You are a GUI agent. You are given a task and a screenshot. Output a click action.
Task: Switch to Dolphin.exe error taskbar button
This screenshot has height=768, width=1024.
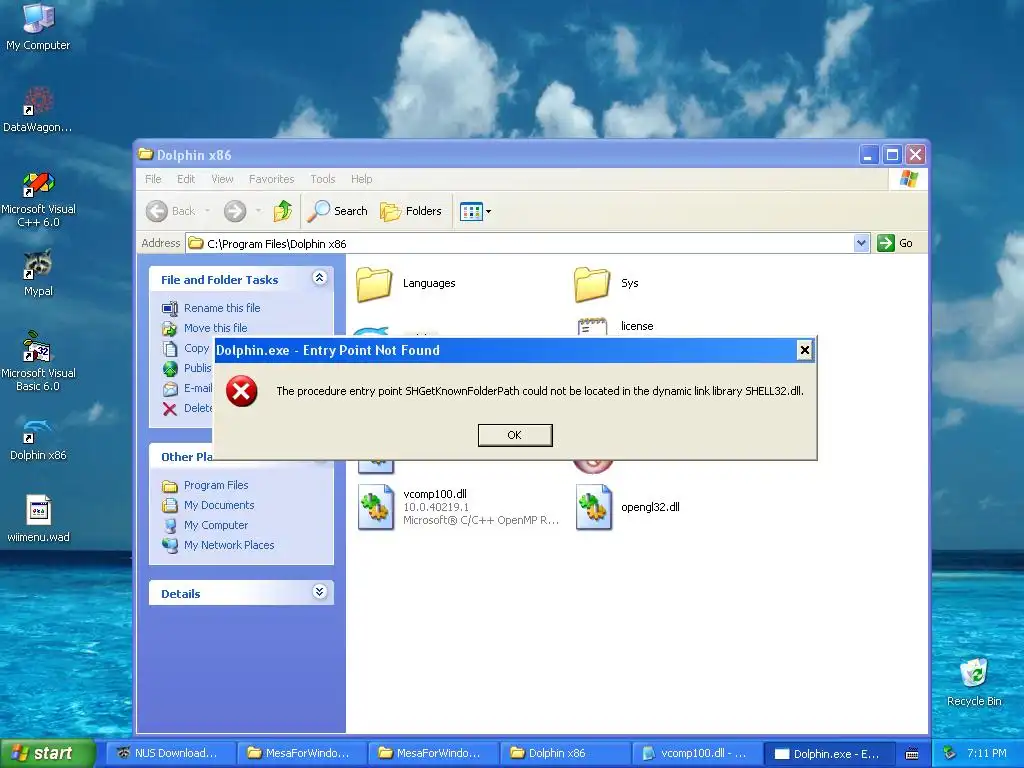(x=829, y=753)
